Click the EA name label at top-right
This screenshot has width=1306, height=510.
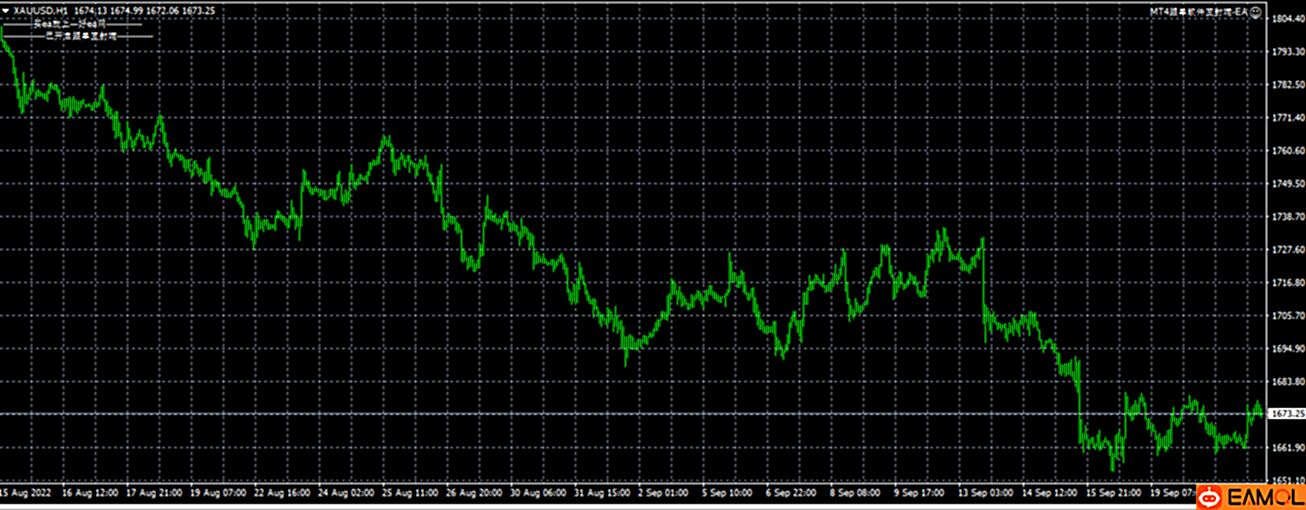coord(1198,11)
